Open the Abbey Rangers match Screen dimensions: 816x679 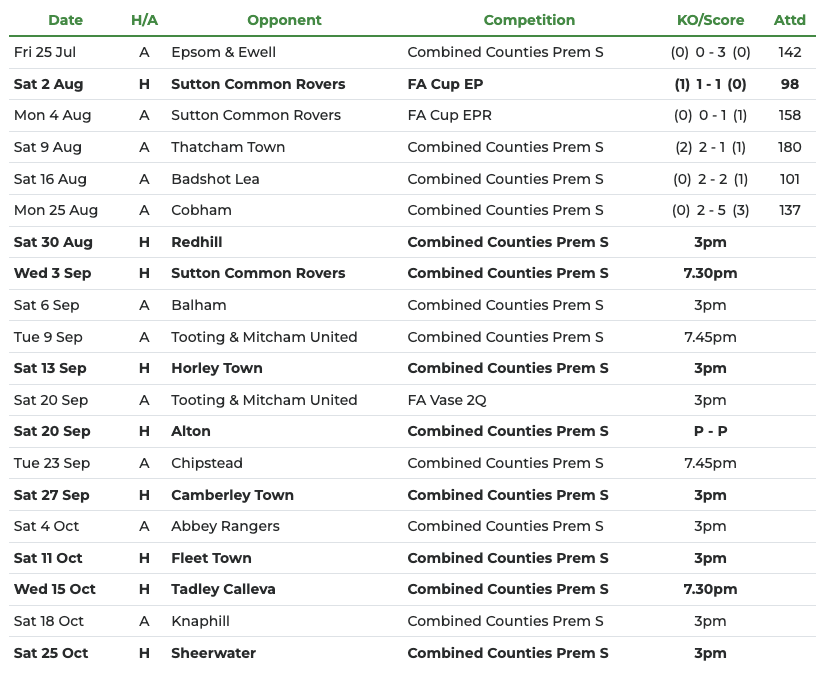225,526
